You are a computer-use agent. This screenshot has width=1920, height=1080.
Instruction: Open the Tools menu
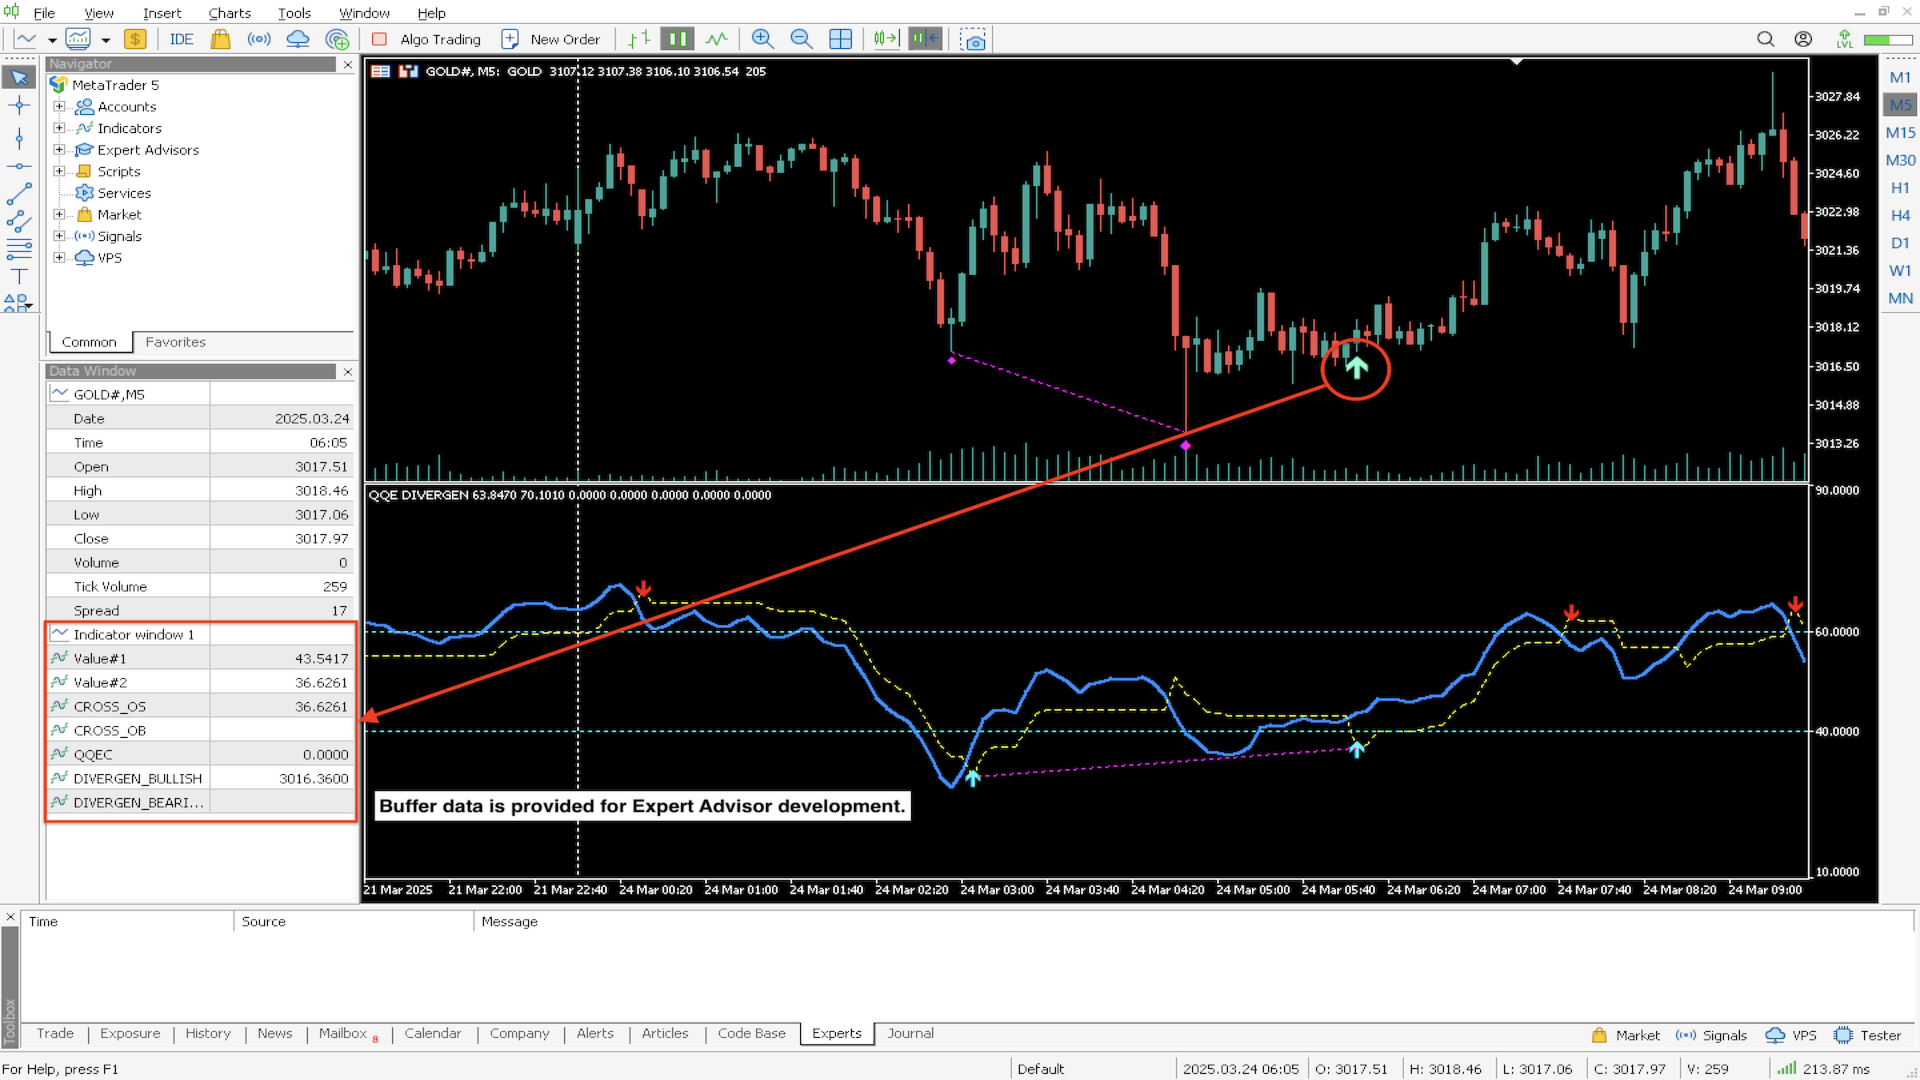pos(294,13)
